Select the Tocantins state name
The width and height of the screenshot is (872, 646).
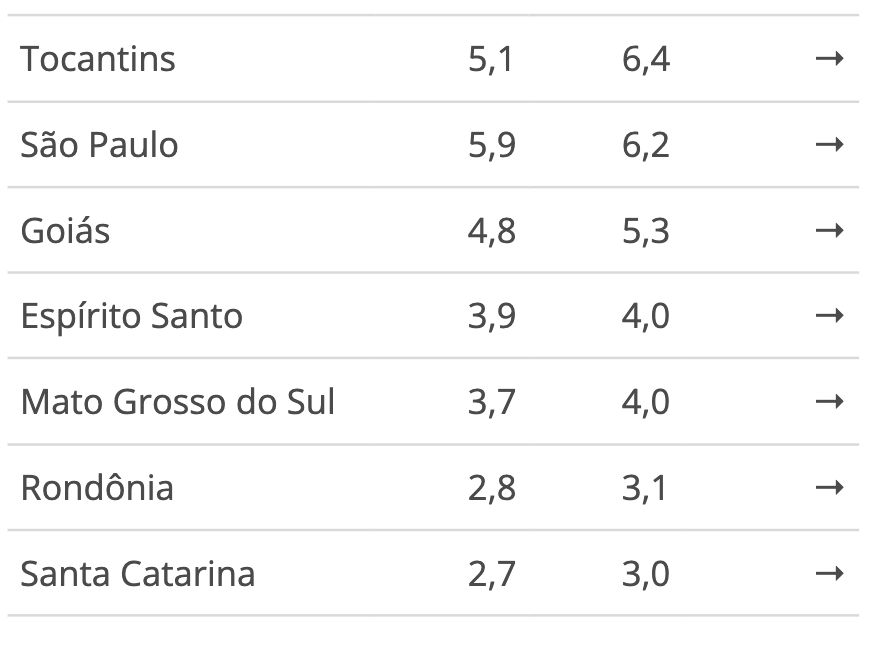[x=98, y=58]
